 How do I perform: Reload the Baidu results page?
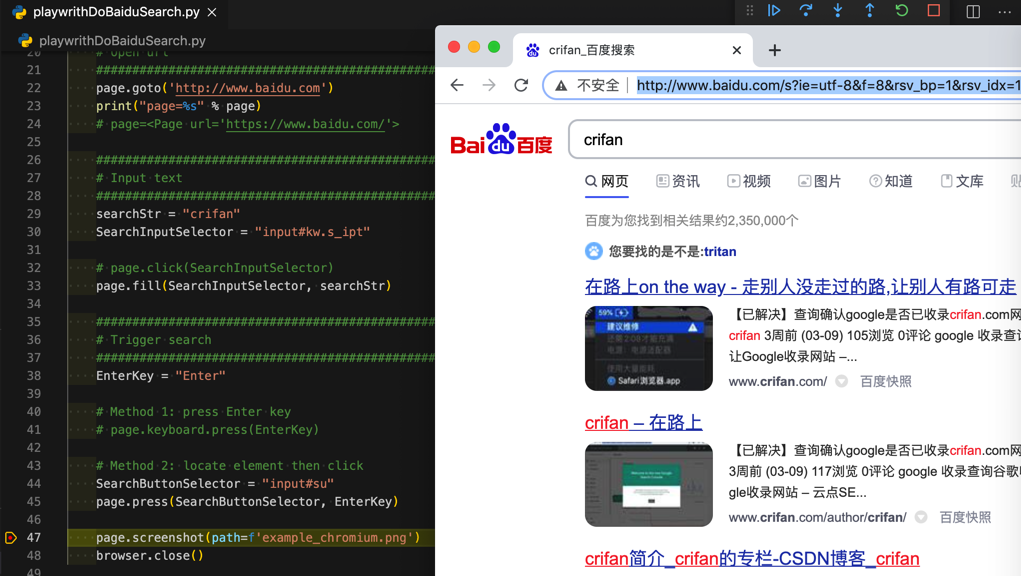[x=521, y=85]
